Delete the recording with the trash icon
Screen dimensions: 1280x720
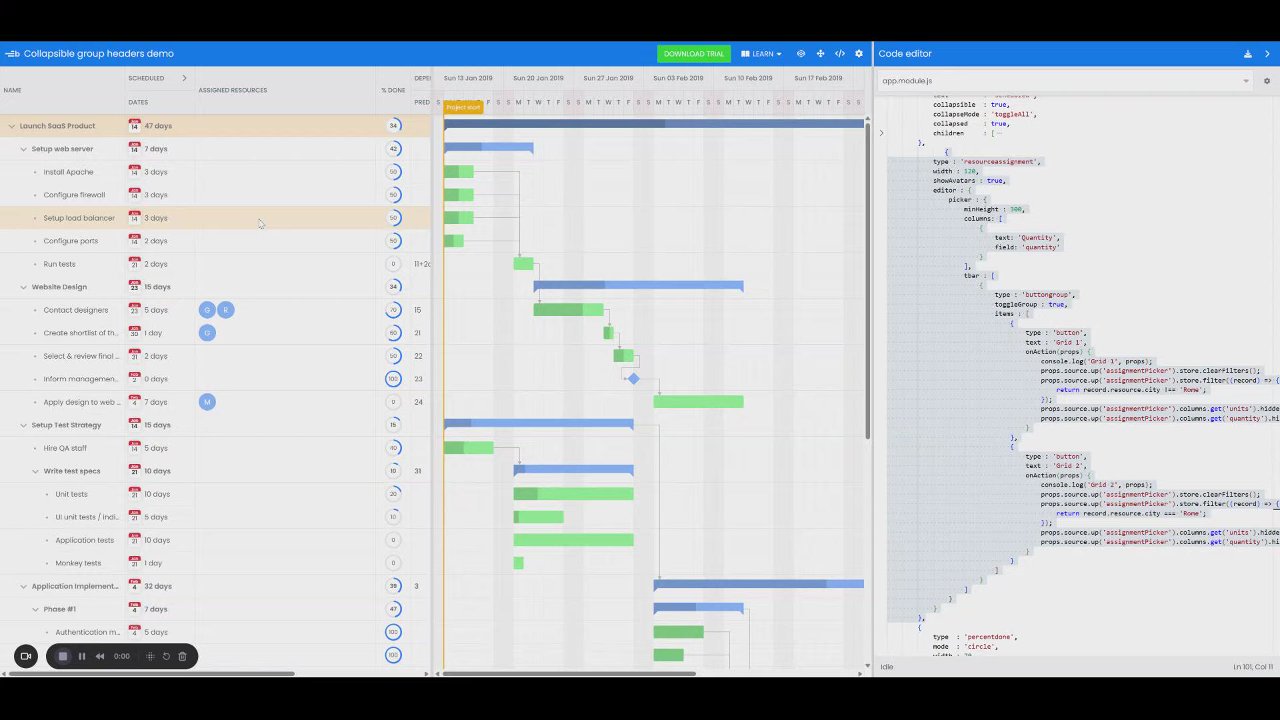[x=182, y=656]
